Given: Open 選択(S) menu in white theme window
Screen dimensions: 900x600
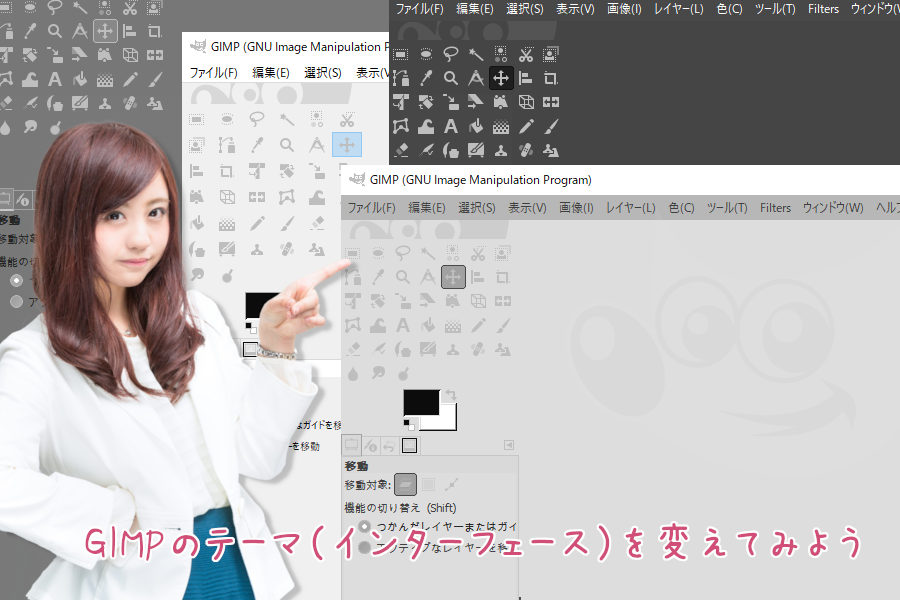Looking at the screenshot, I should pyautogui.click(x=323, y=73).
